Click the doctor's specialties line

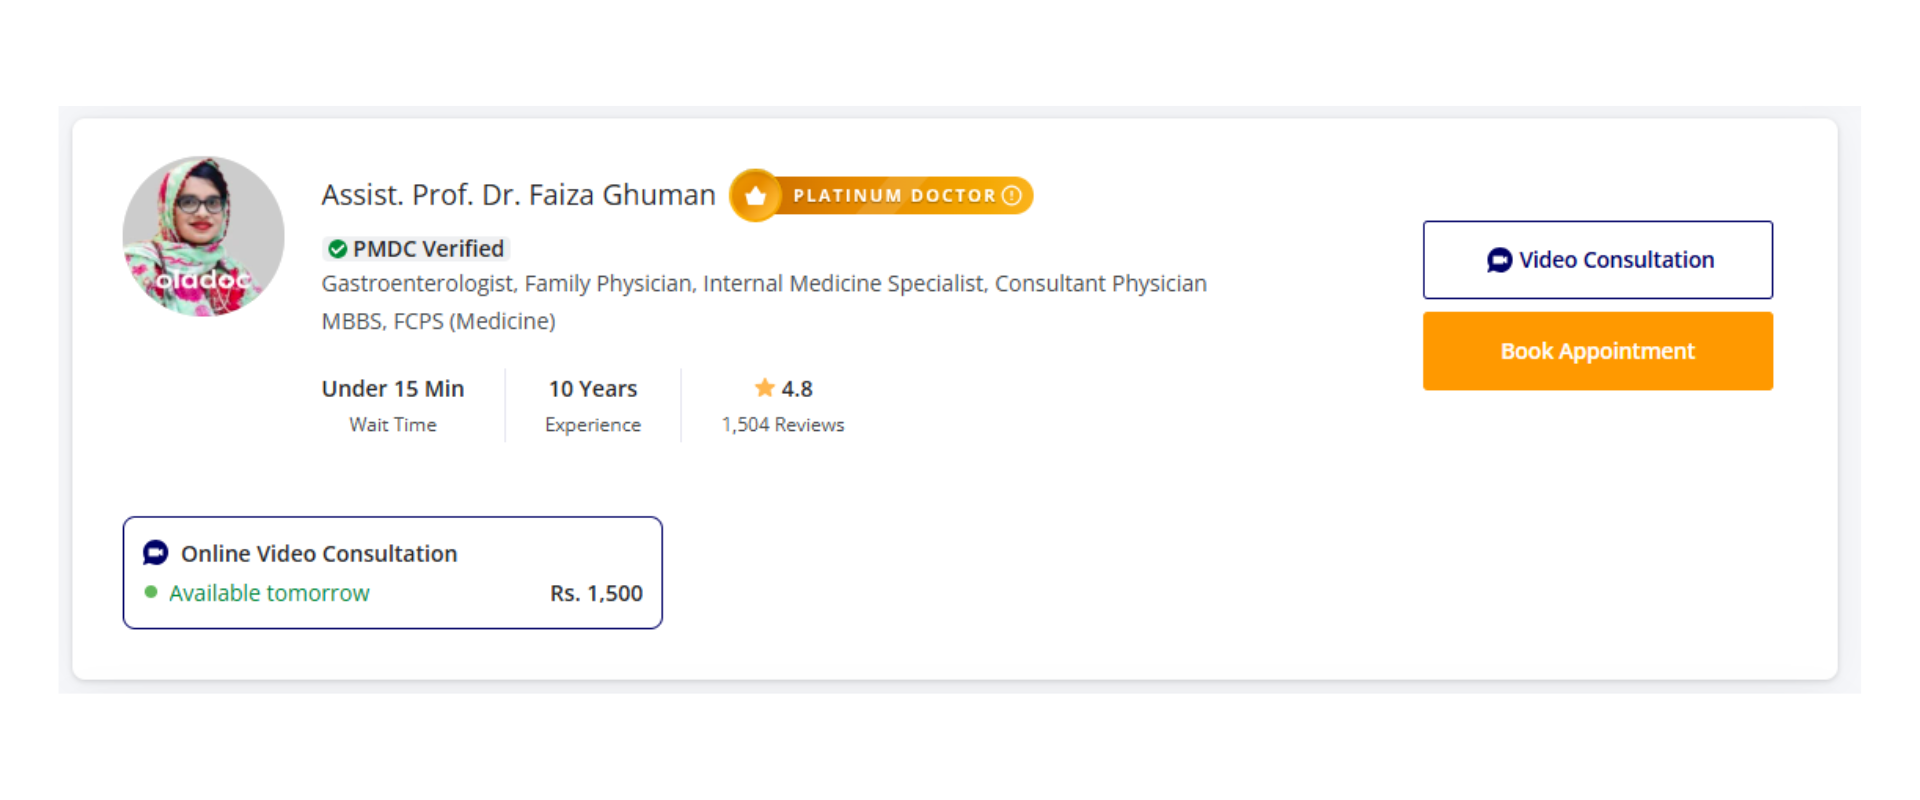coord(764,284)
